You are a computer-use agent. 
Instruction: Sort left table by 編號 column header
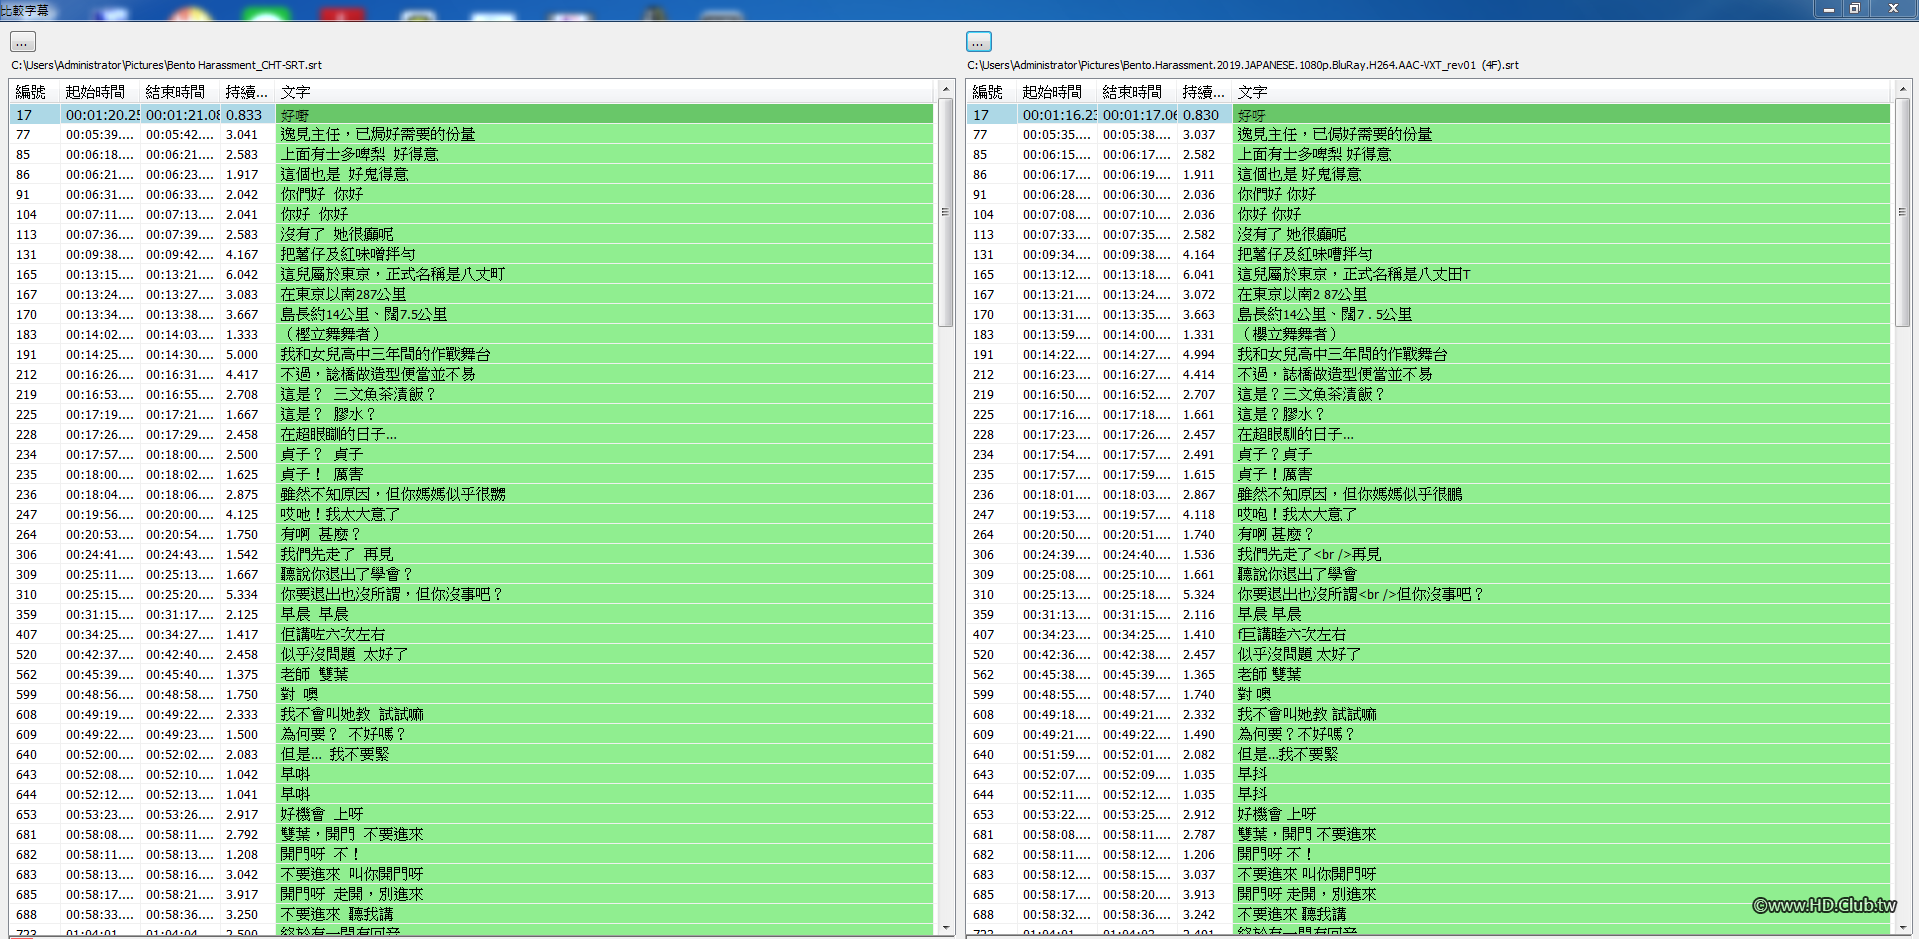pos(34,92)
